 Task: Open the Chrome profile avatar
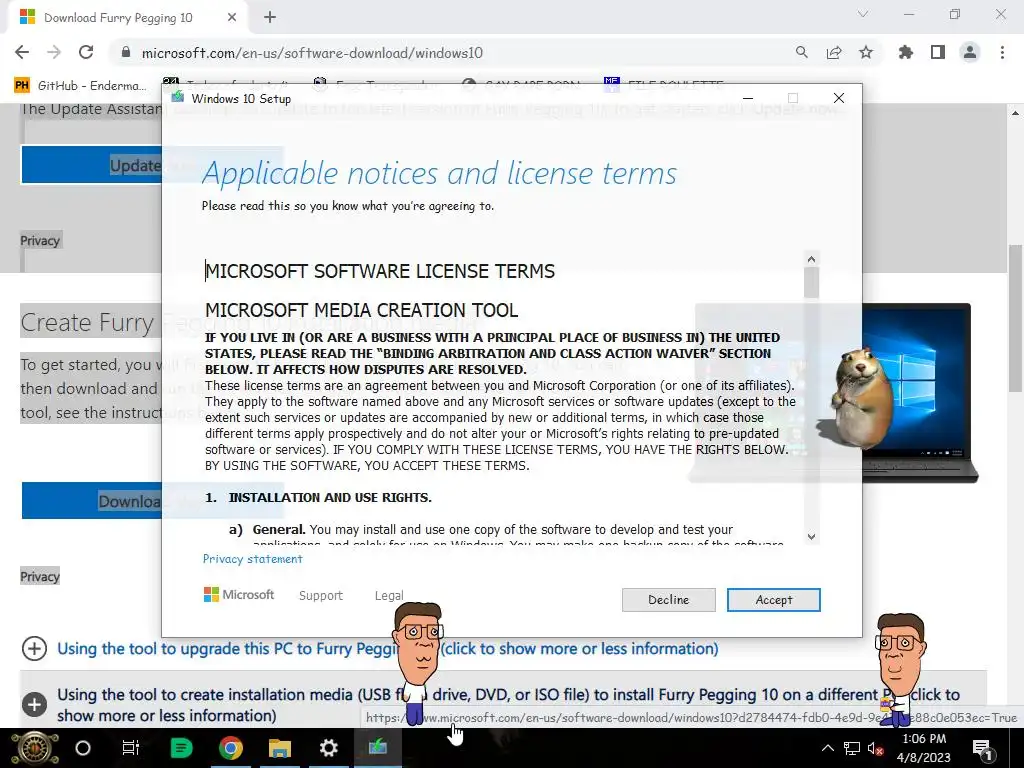coord(970,52)
